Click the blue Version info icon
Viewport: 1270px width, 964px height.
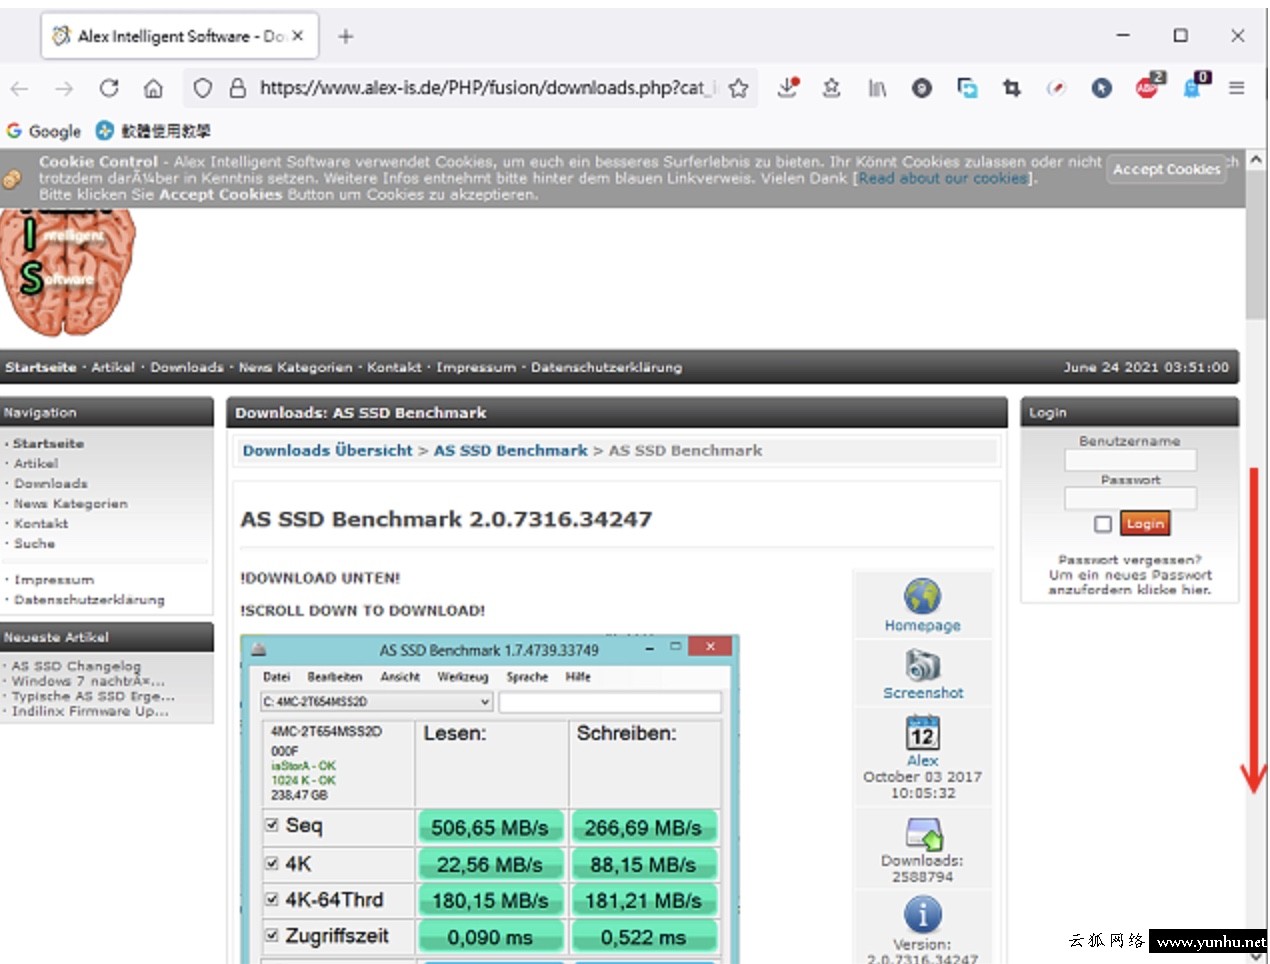point(922,915)
